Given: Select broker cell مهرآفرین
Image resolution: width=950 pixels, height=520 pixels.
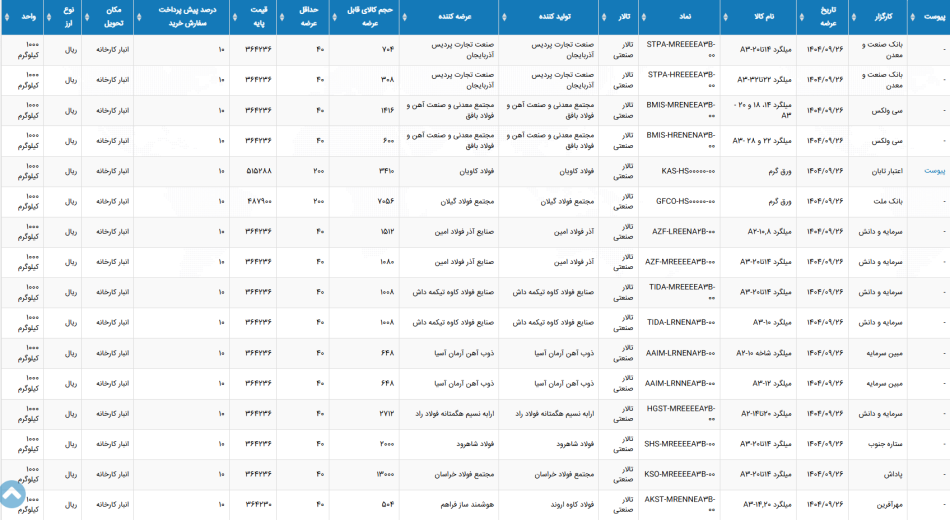Looking at the screenshot, I should tap(879, 505).
